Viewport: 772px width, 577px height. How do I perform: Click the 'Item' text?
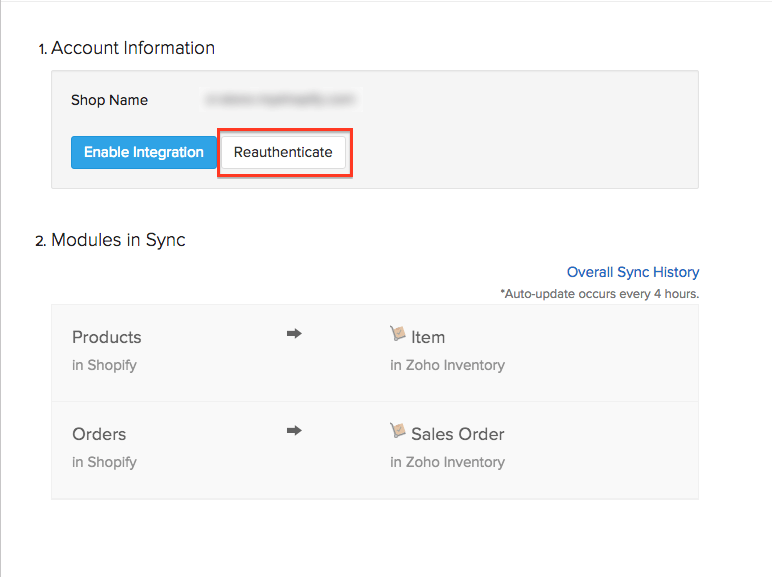(x=428, y=337)
